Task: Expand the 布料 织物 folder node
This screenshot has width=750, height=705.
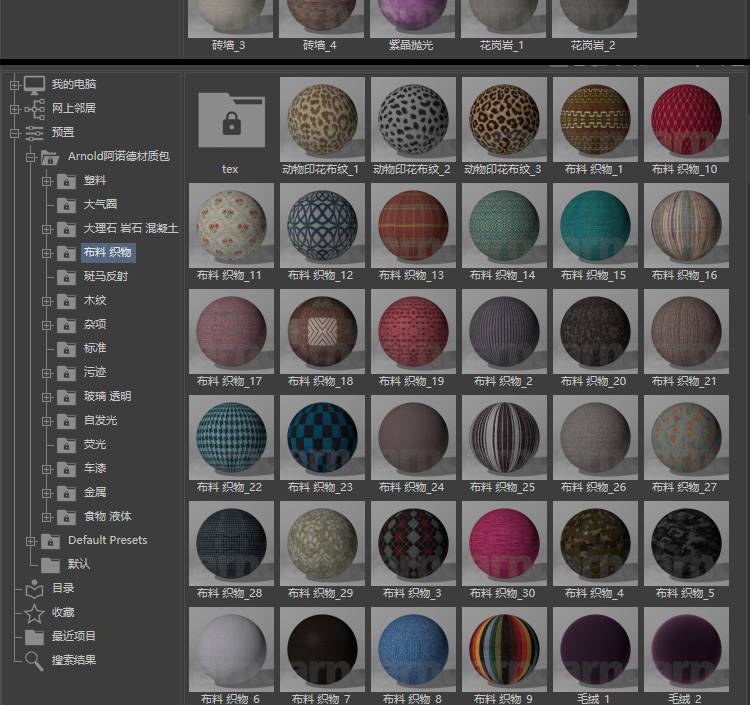Action: coord(46,253)
